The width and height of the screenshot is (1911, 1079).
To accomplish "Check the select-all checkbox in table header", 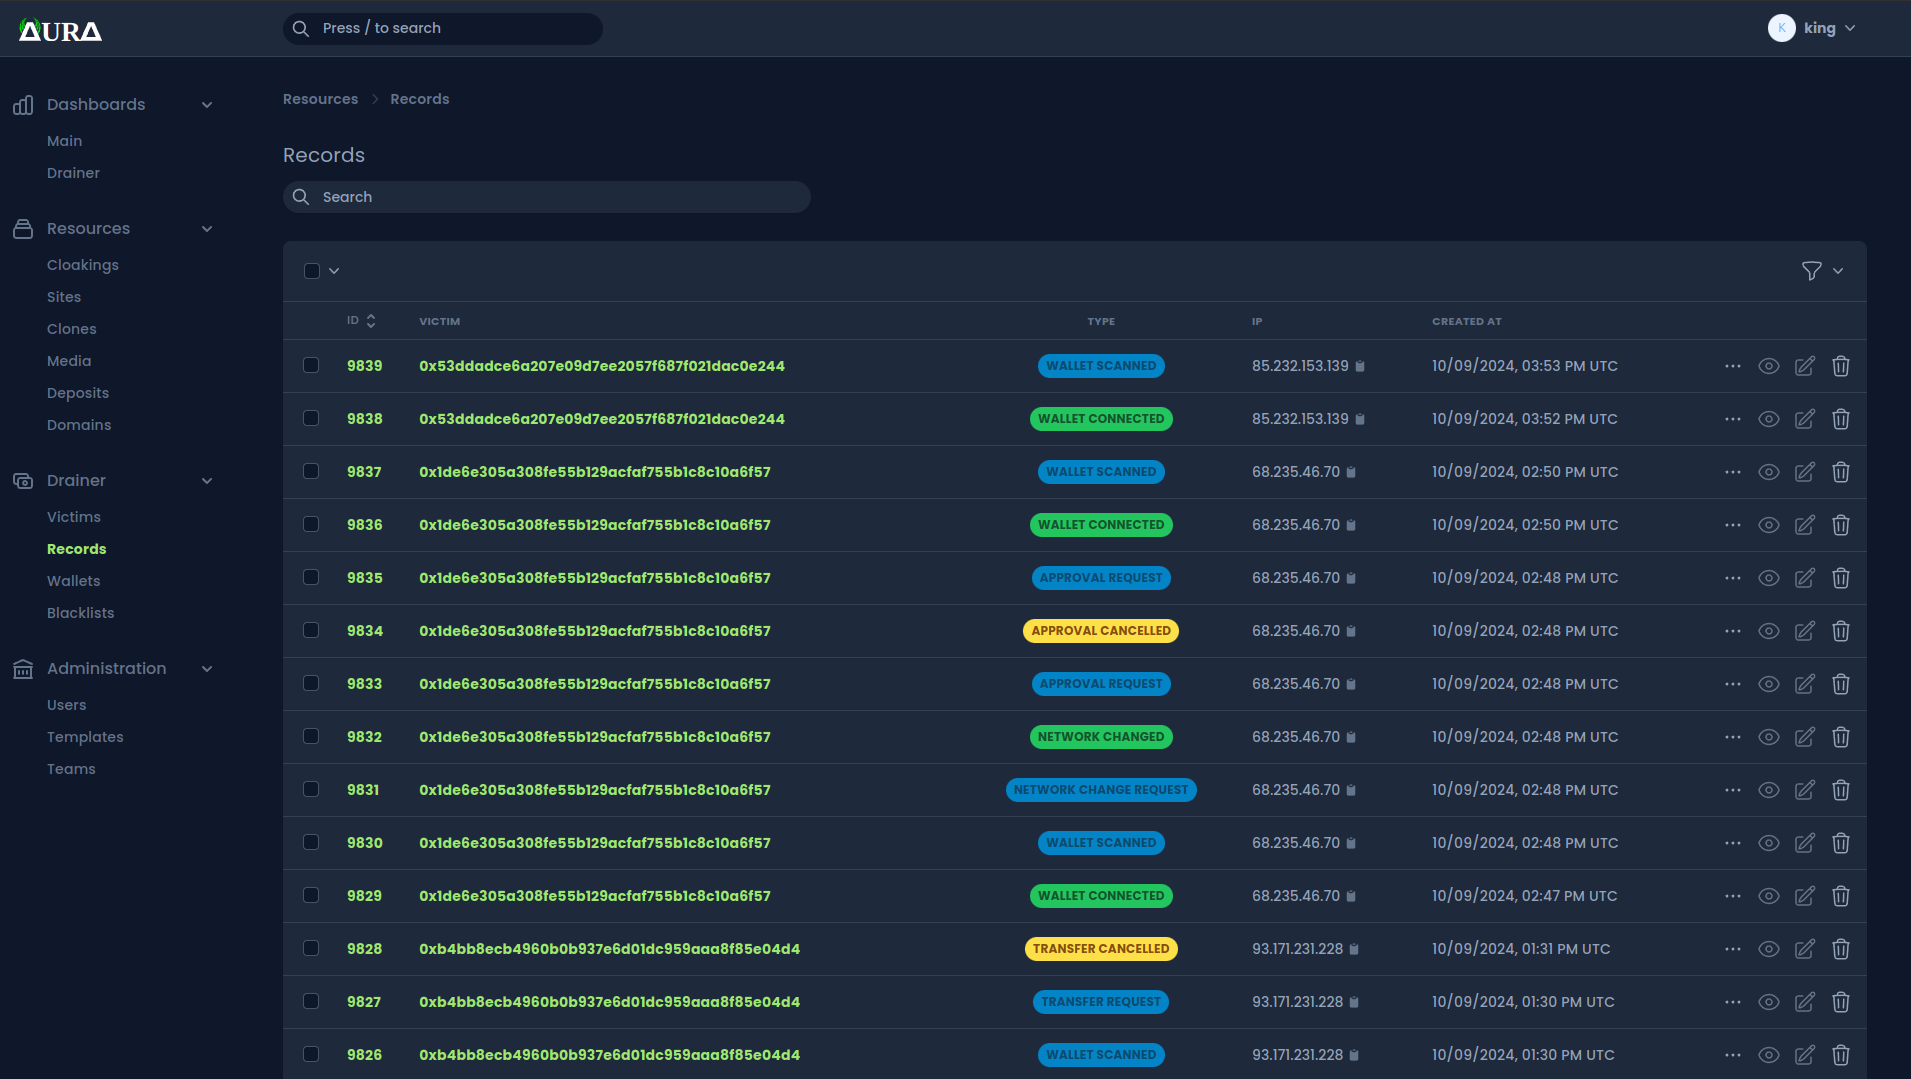I will pos(312,271).
